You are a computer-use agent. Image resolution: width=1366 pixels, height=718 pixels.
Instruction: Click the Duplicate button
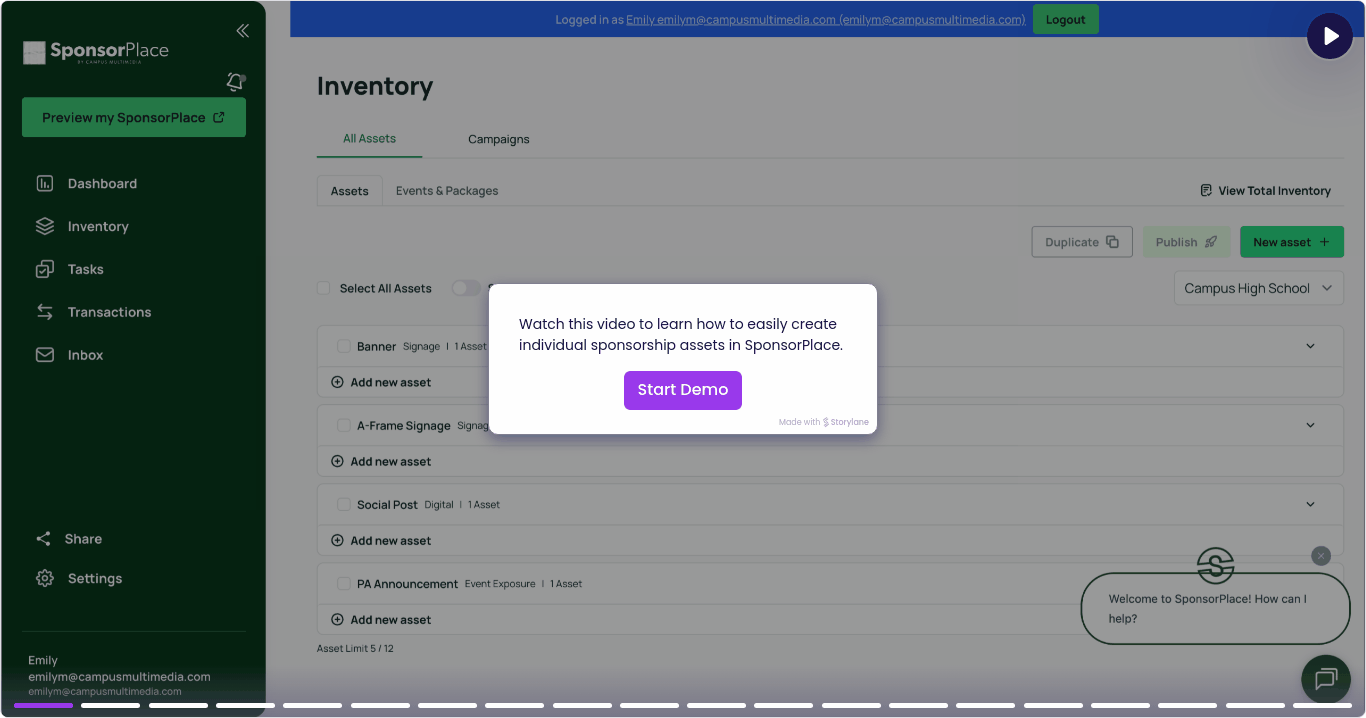tap(1082, 242)
